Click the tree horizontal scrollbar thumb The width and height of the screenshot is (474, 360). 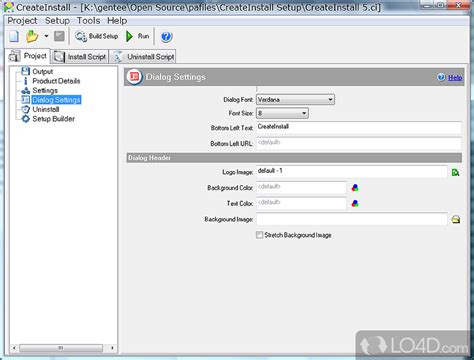click(61, 348)
